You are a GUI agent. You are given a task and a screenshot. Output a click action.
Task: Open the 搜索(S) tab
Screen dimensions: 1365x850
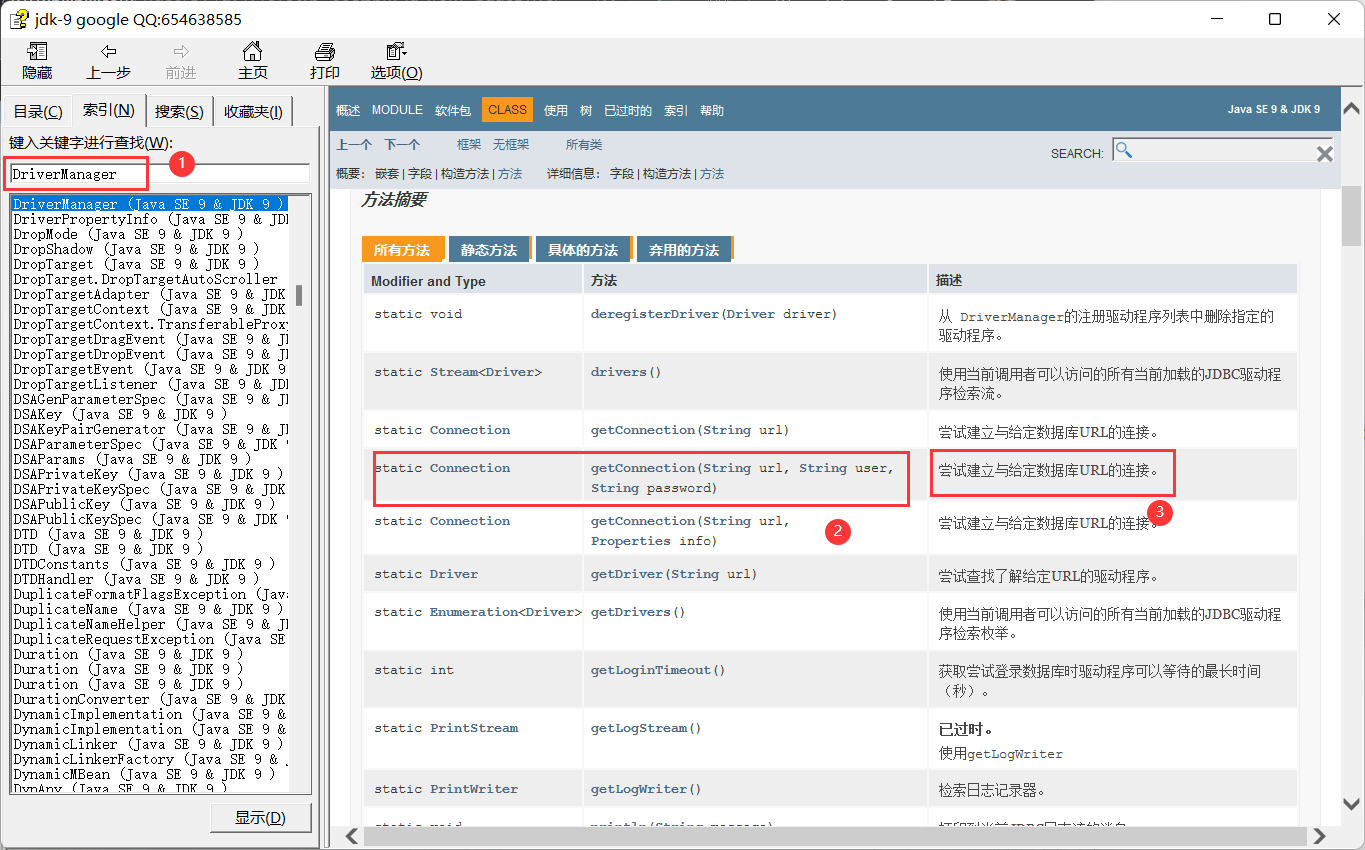pyautogui.click(x=179, y=112)
